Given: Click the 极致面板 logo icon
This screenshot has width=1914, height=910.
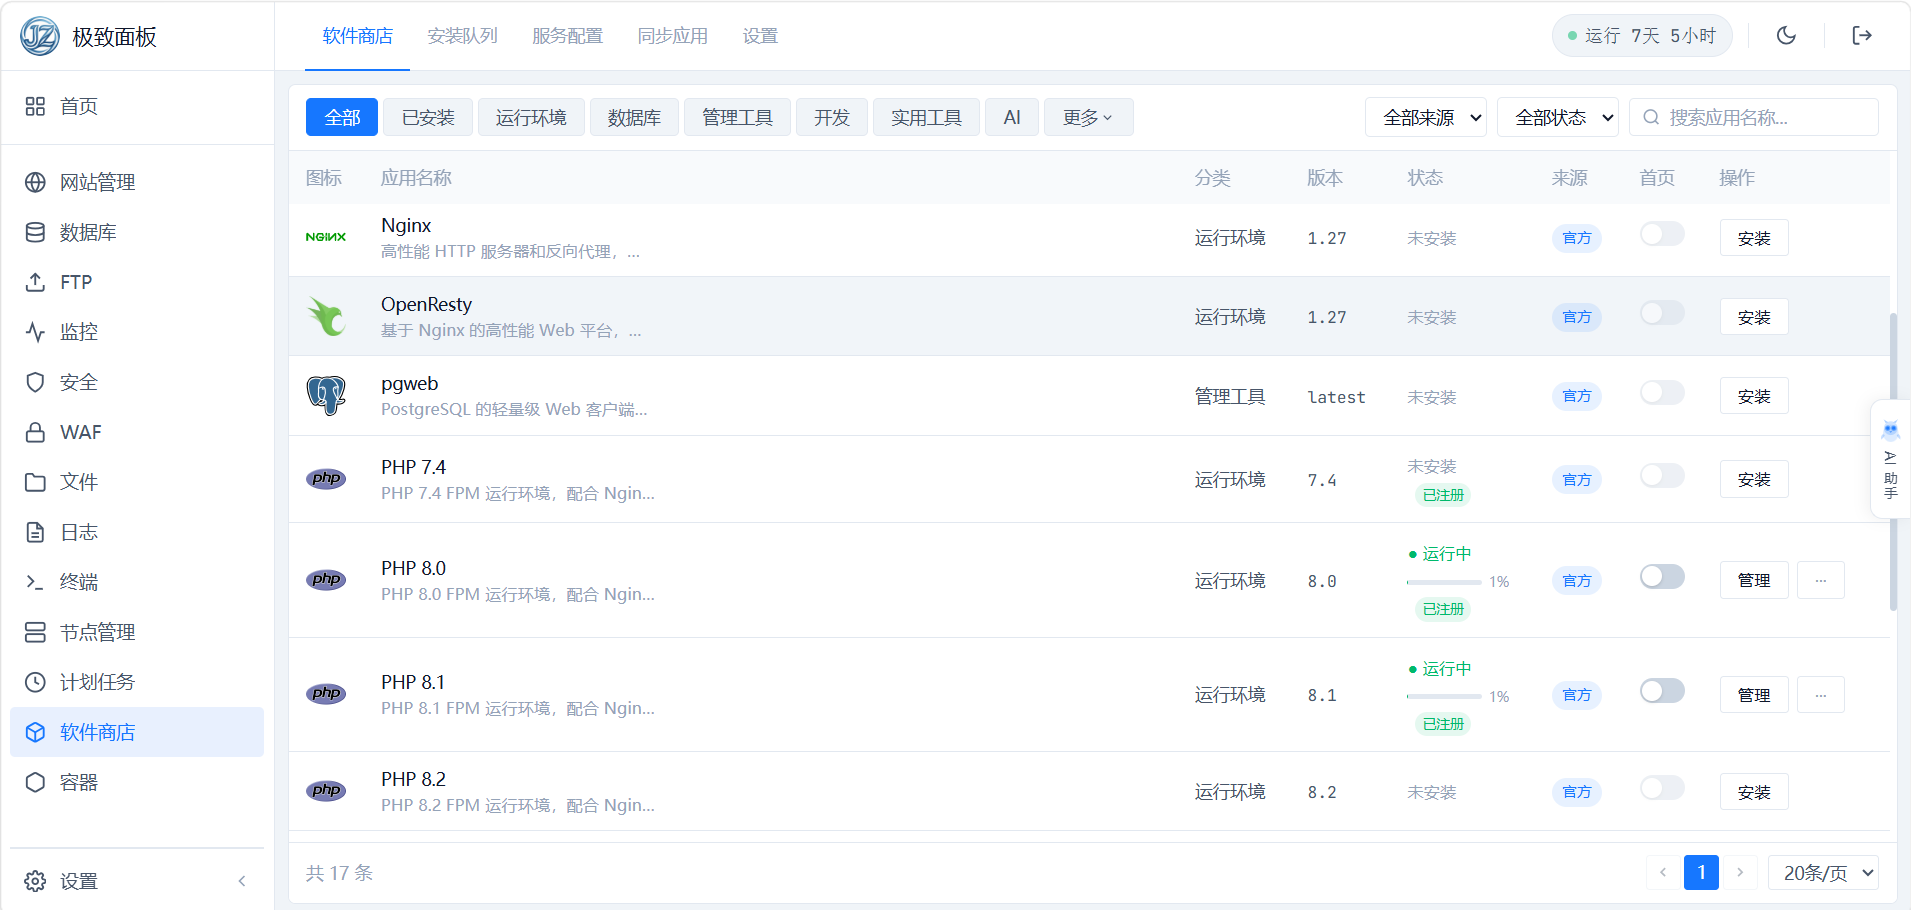Looking at the screenshot, I should [x=40, y=36].
